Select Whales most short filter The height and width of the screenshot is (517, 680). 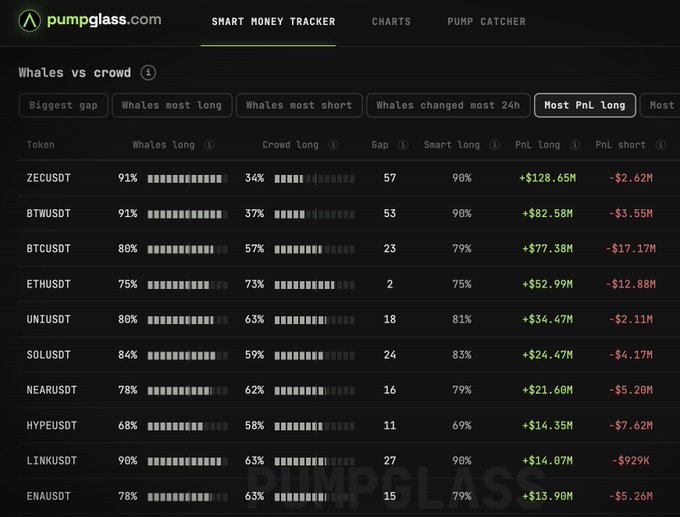(299, 105)
